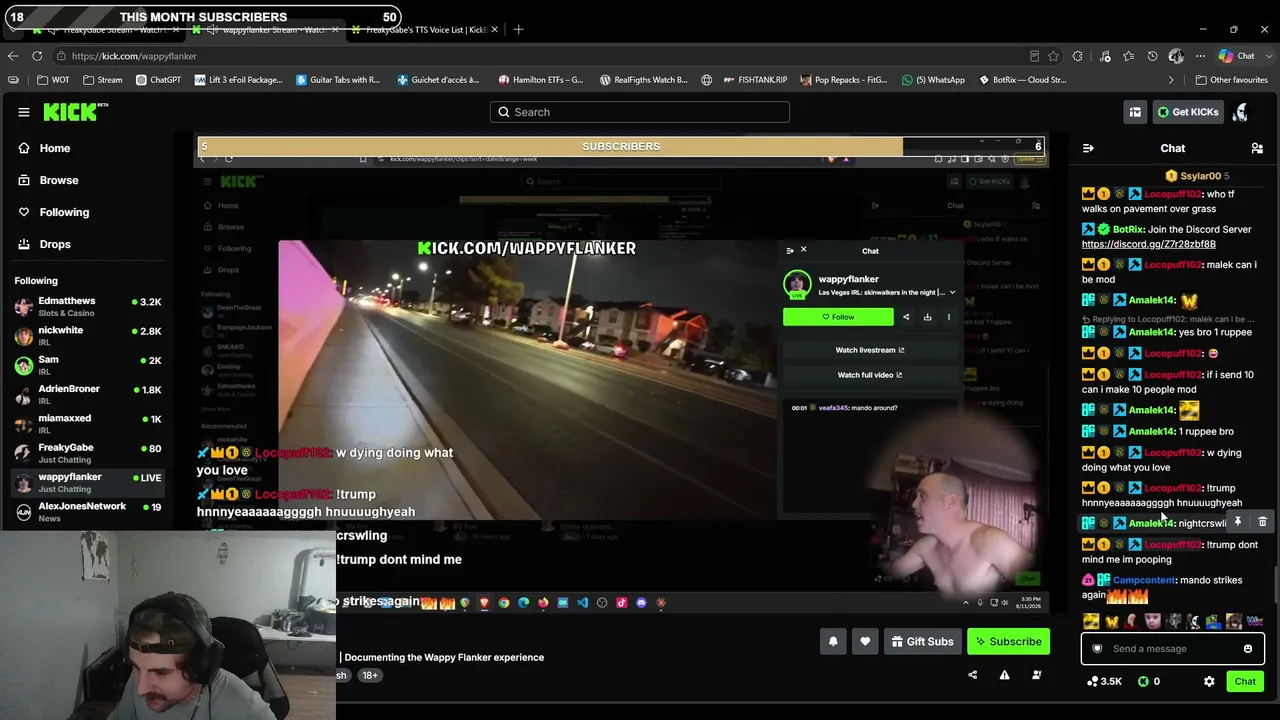The width and height of the screenshot is (1280, 720).
Task: Click the Gift Subs button
Action: click(921, 642)
